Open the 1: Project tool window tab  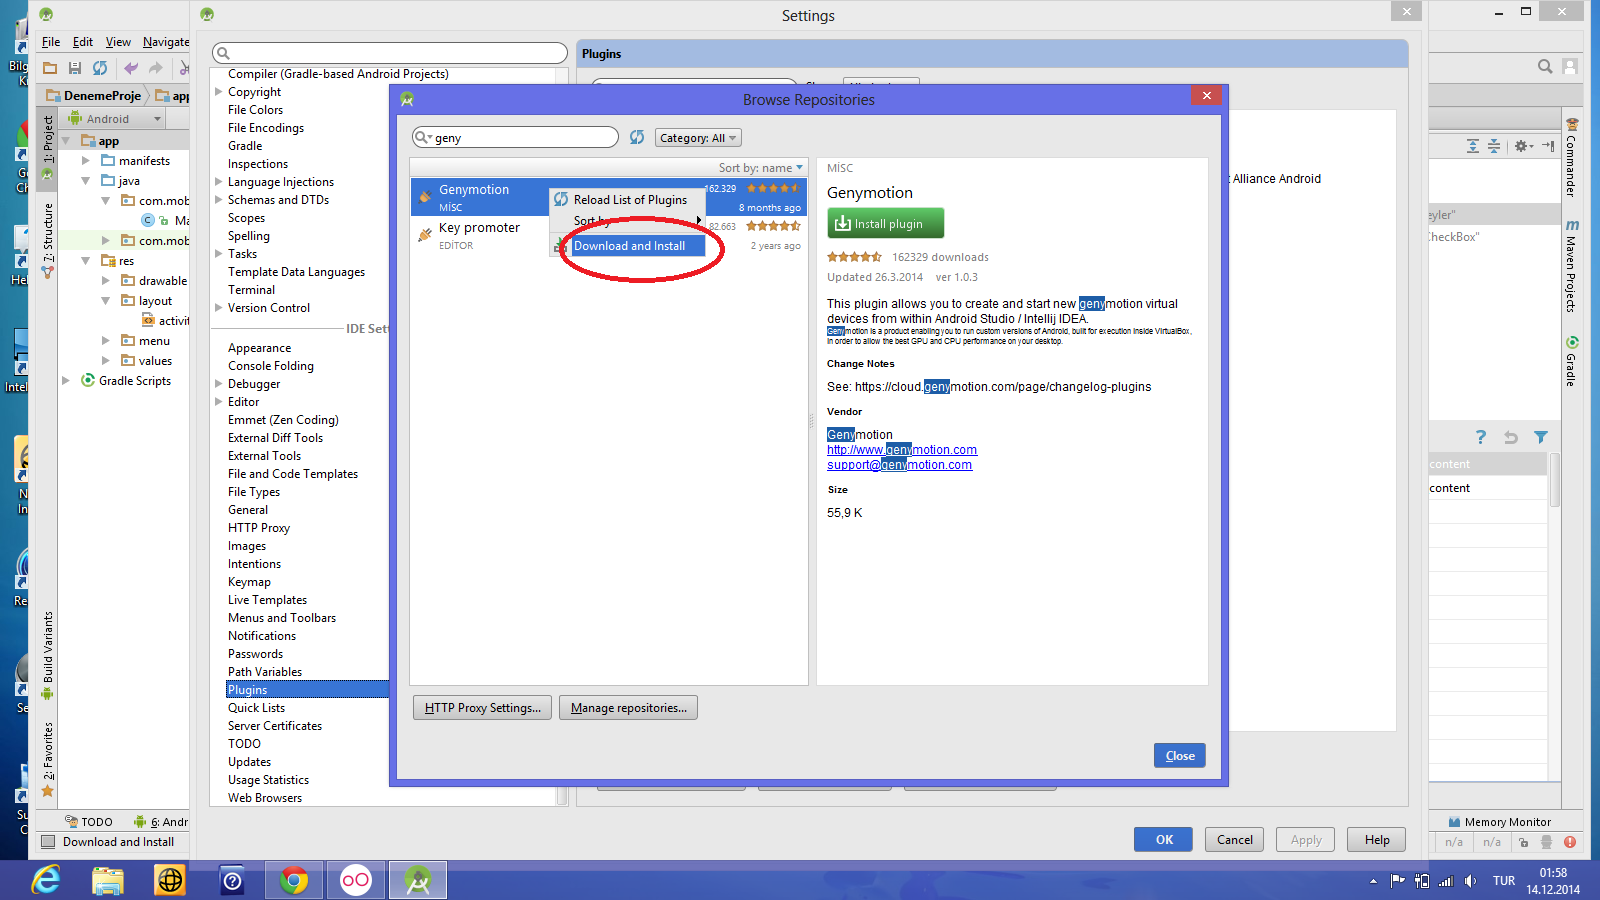47,148
